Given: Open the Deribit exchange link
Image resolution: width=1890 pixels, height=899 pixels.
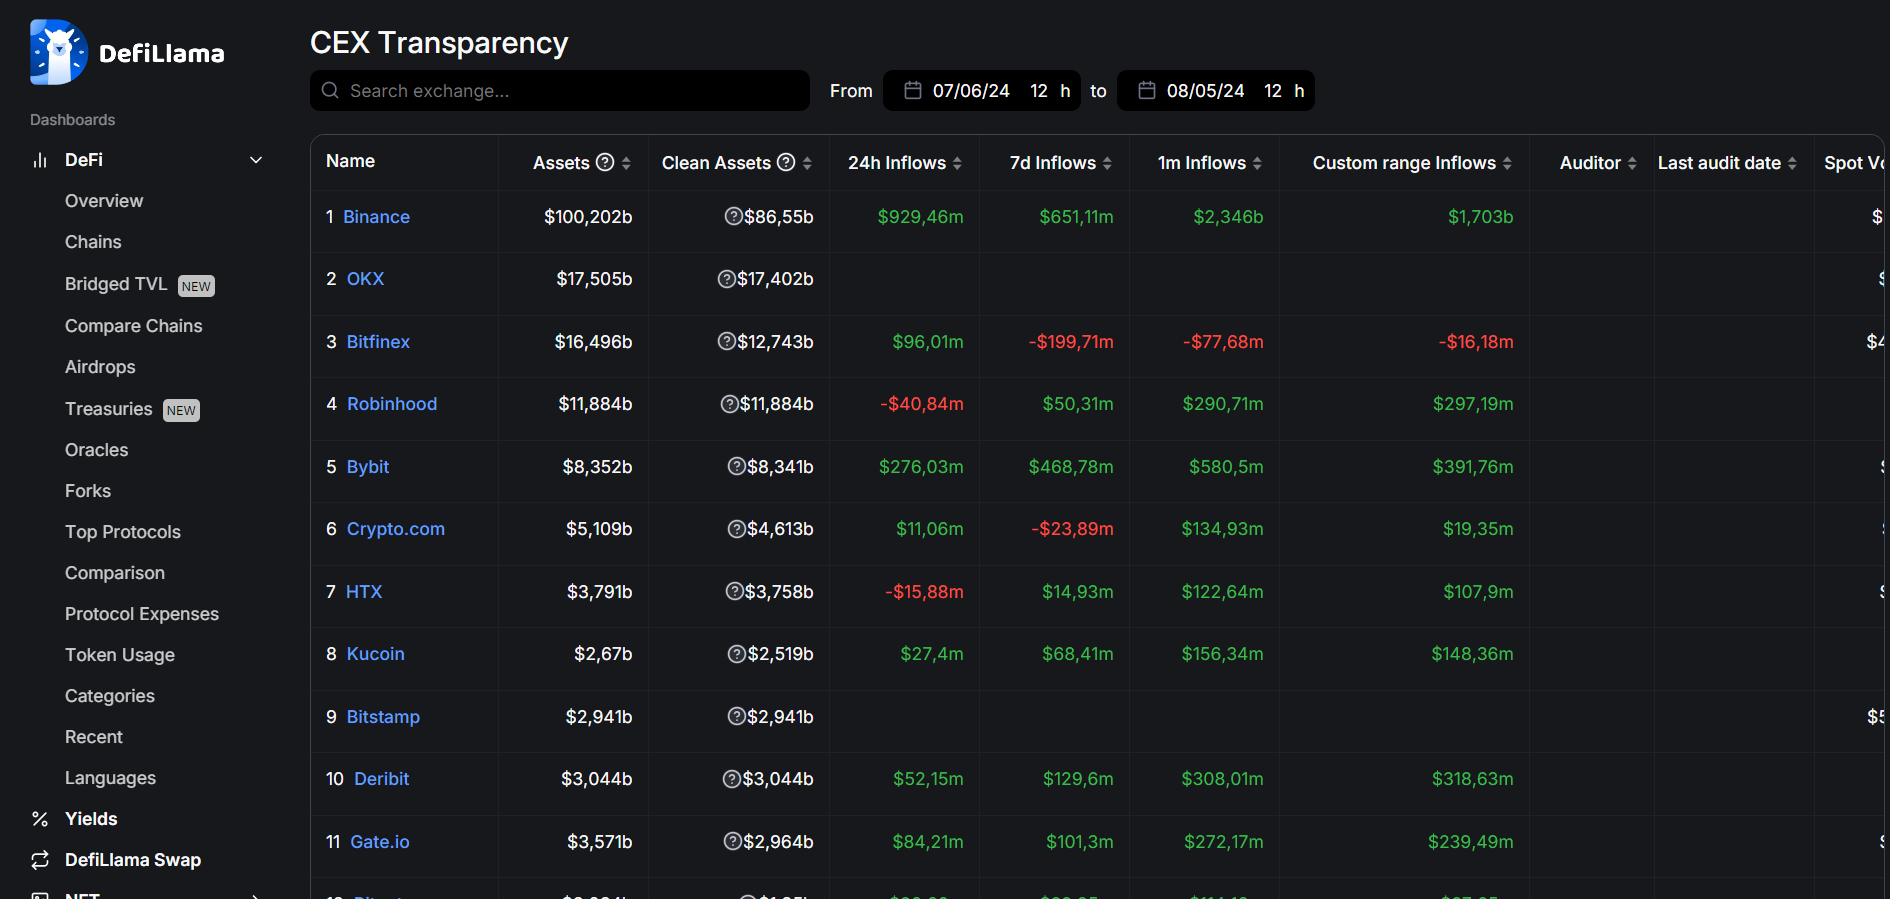Looking at the screenshot, I should pyautogui.click(x=382, y=779).
